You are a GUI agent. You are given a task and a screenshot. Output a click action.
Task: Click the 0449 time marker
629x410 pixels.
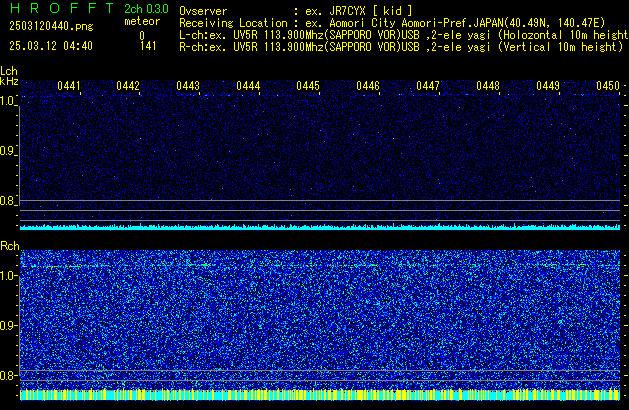coord(548,86)
